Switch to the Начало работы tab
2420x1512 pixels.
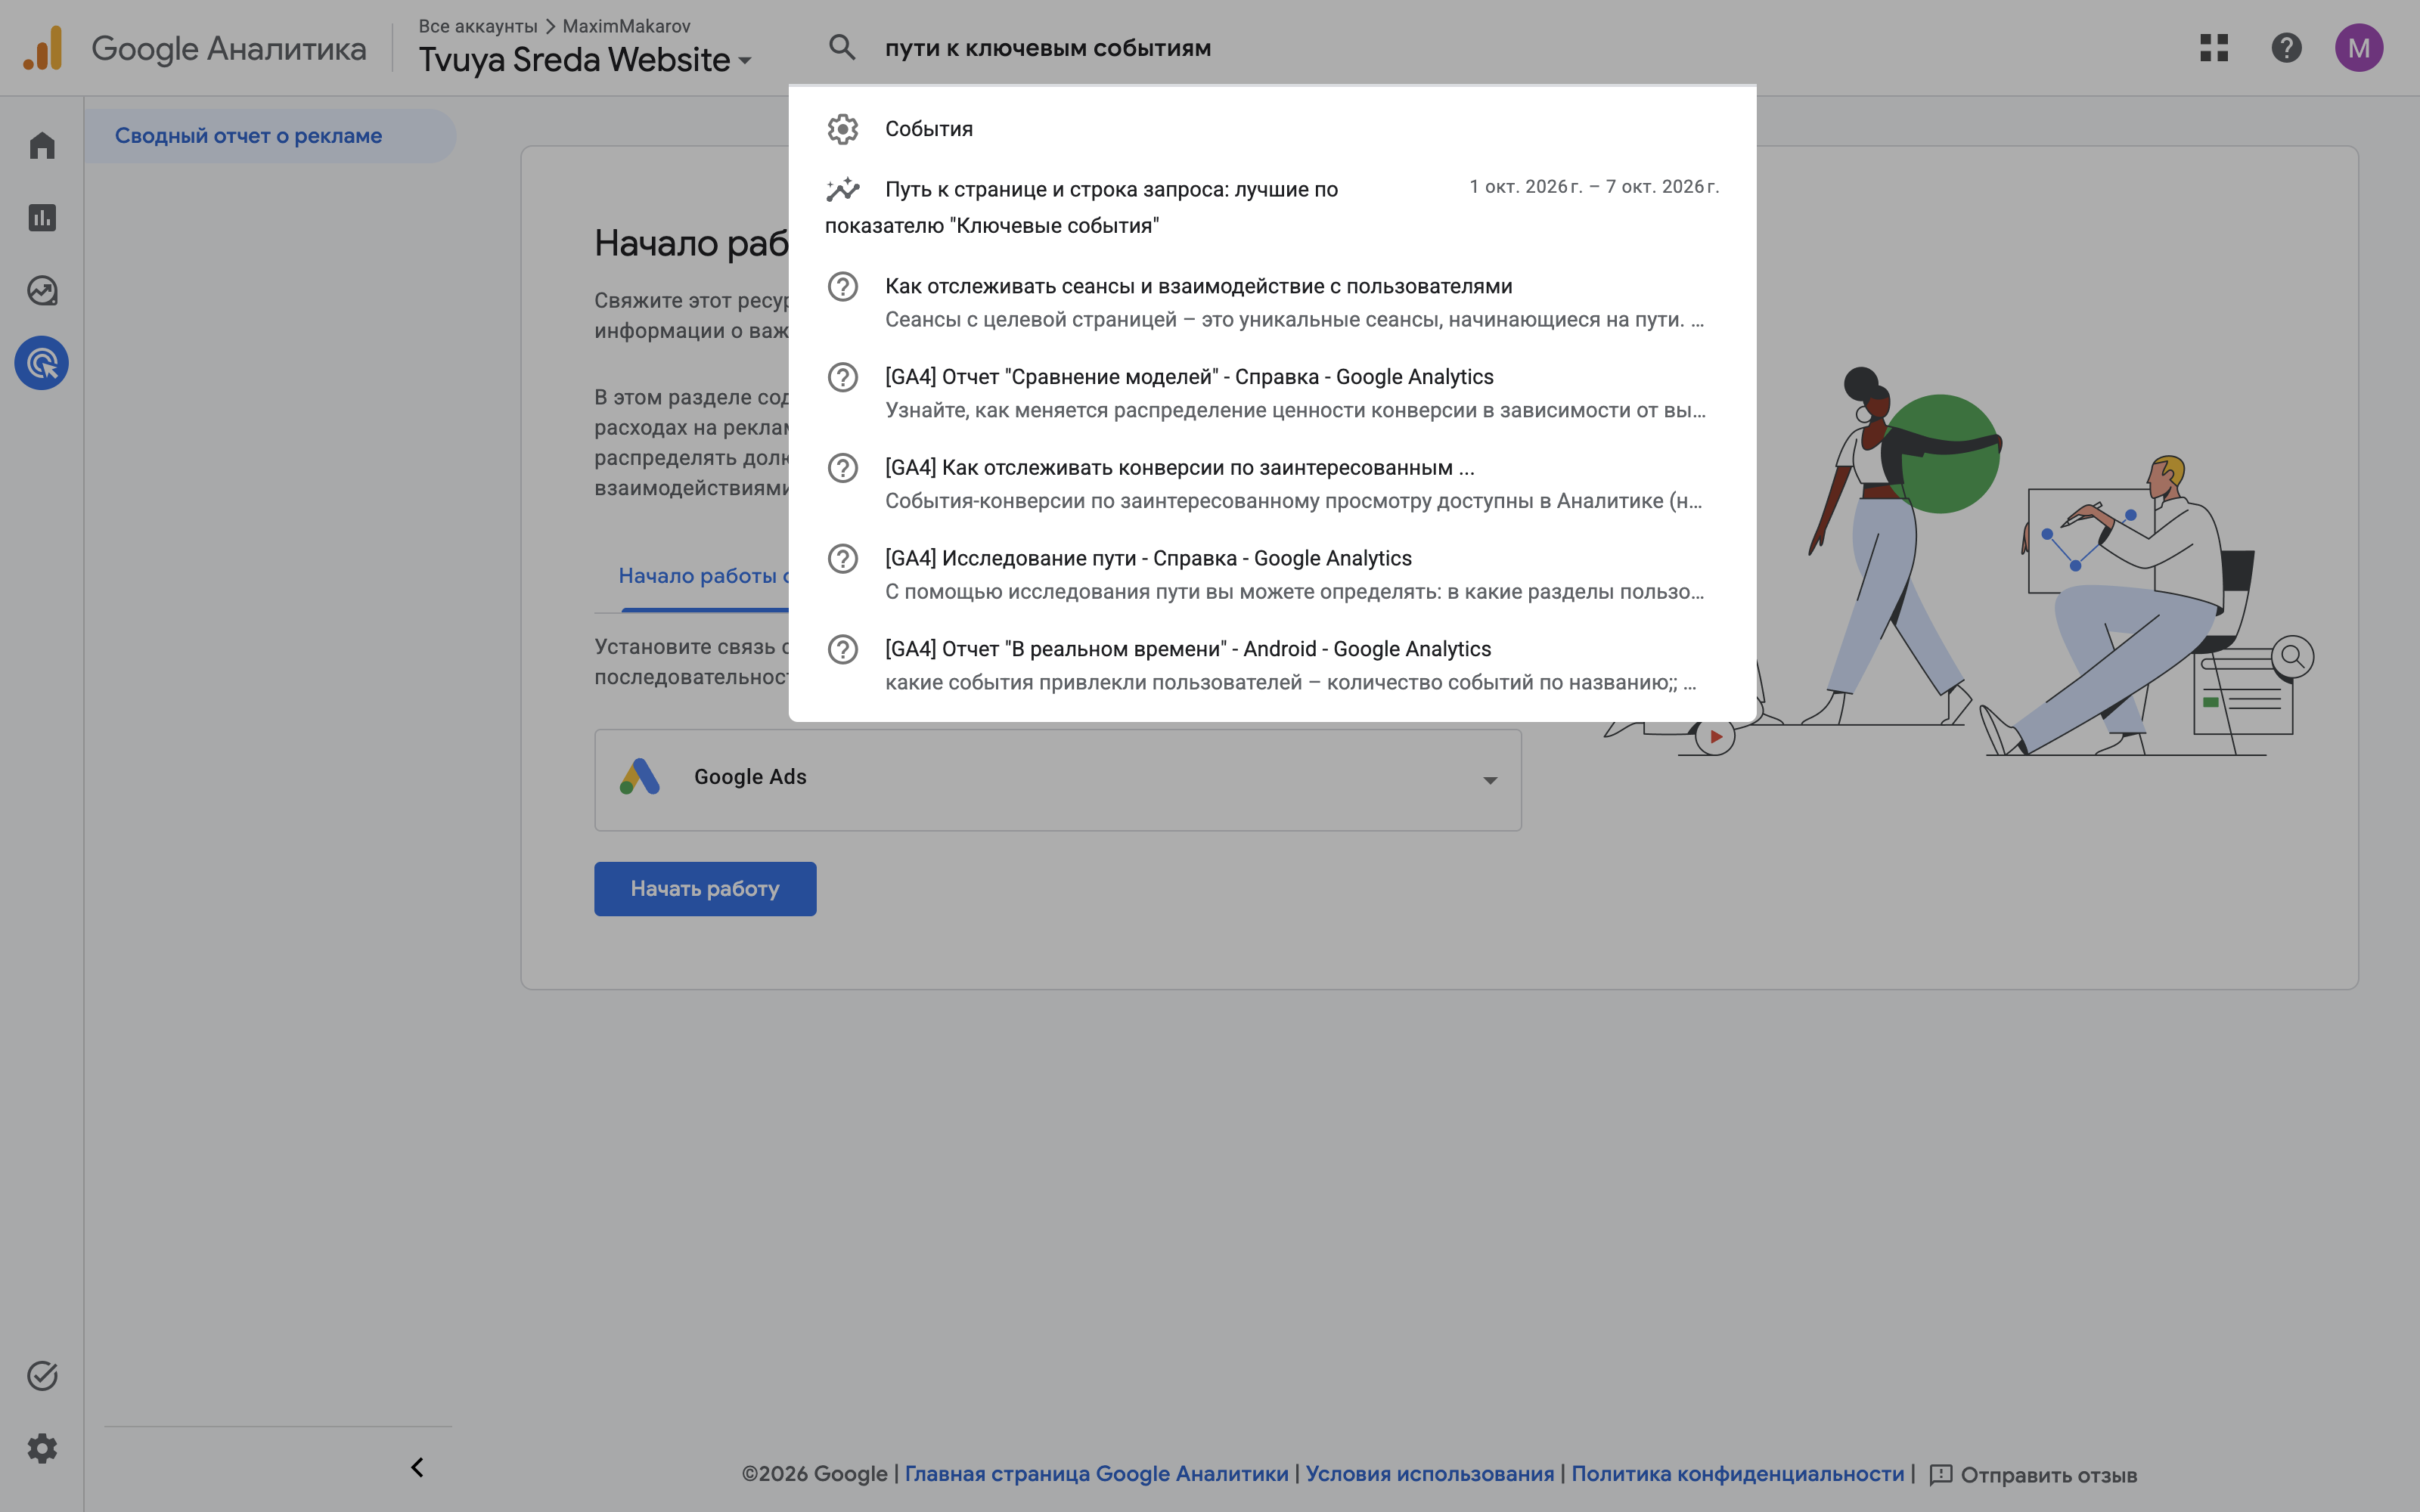pyautogui.click(x=703, y=576)
